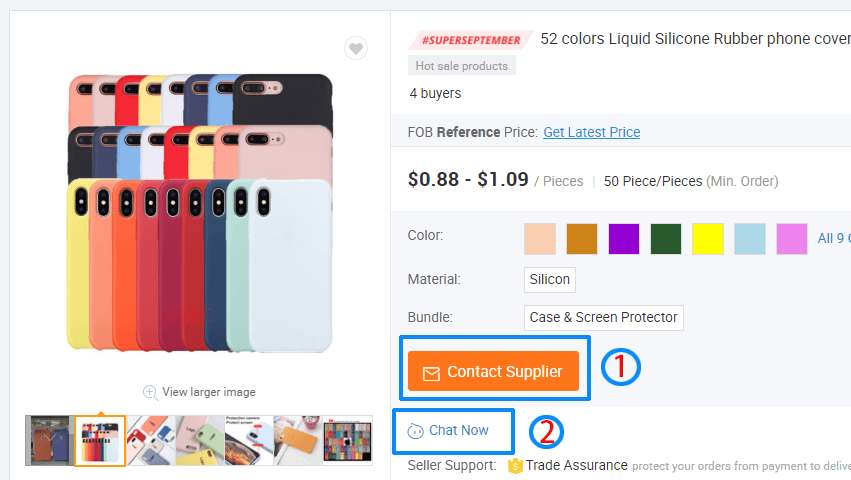Click the #SUPERSEPTEMBER promotion badge
The height and width of the screenshot is (480, 851).
pos(470,40)
